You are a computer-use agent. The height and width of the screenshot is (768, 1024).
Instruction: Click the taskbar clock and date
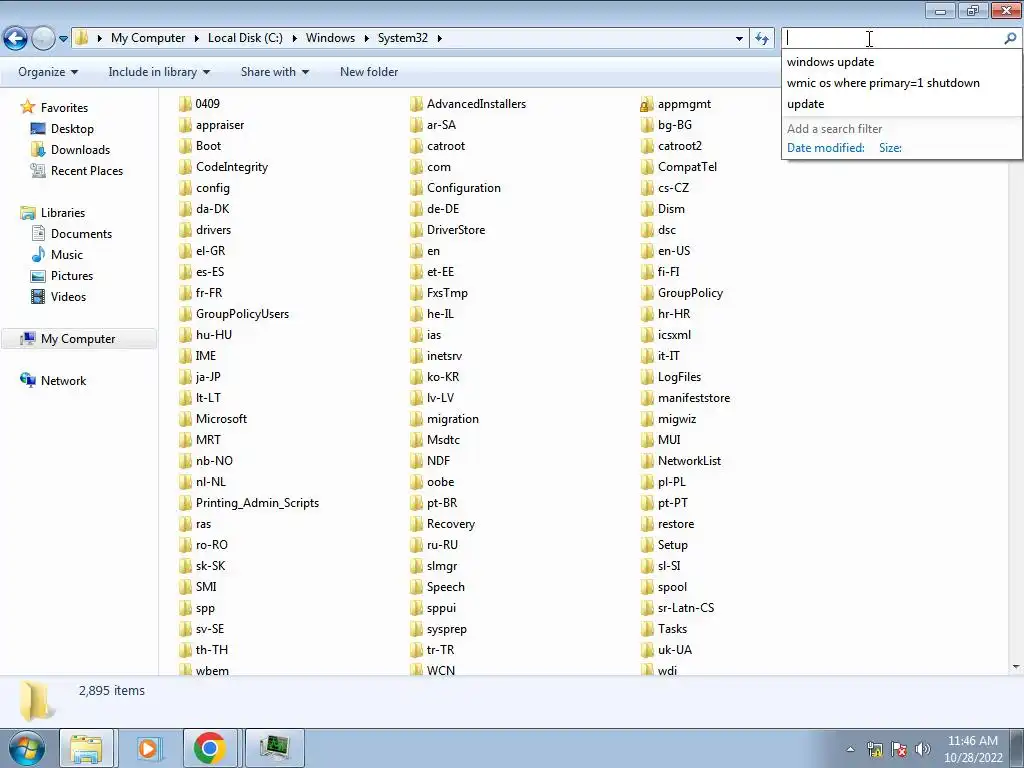click(x=972, y=748)
